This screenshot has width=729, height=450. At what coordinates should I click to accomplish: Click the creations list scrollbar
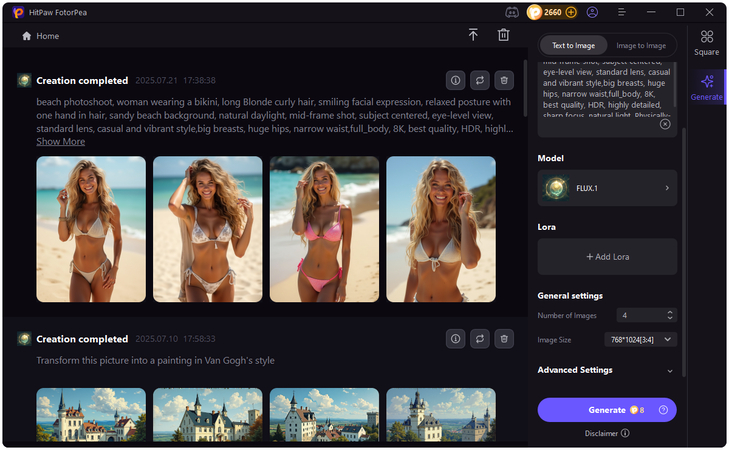point(525,88)
